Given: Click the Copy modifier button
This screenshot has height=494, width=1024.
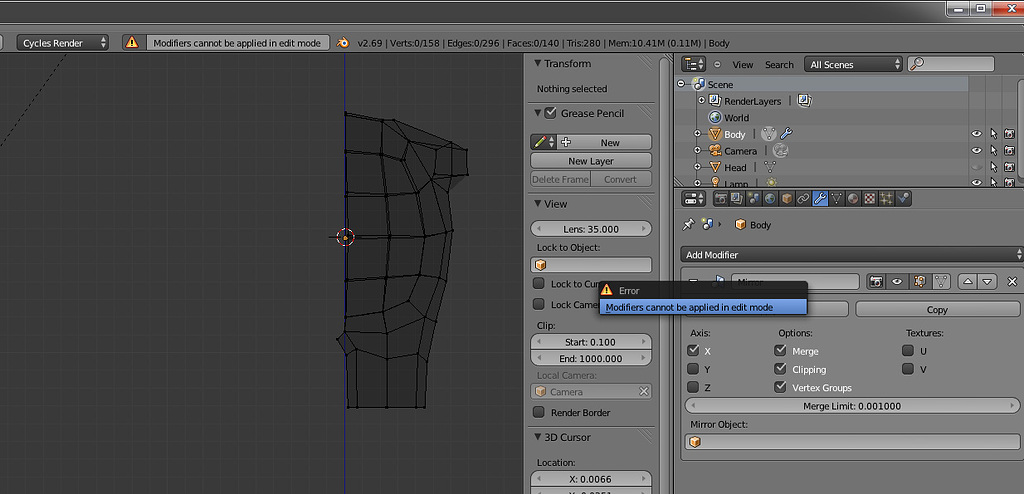Looking at the screenshot, I should pyautogui.click(x=937, y=309).
